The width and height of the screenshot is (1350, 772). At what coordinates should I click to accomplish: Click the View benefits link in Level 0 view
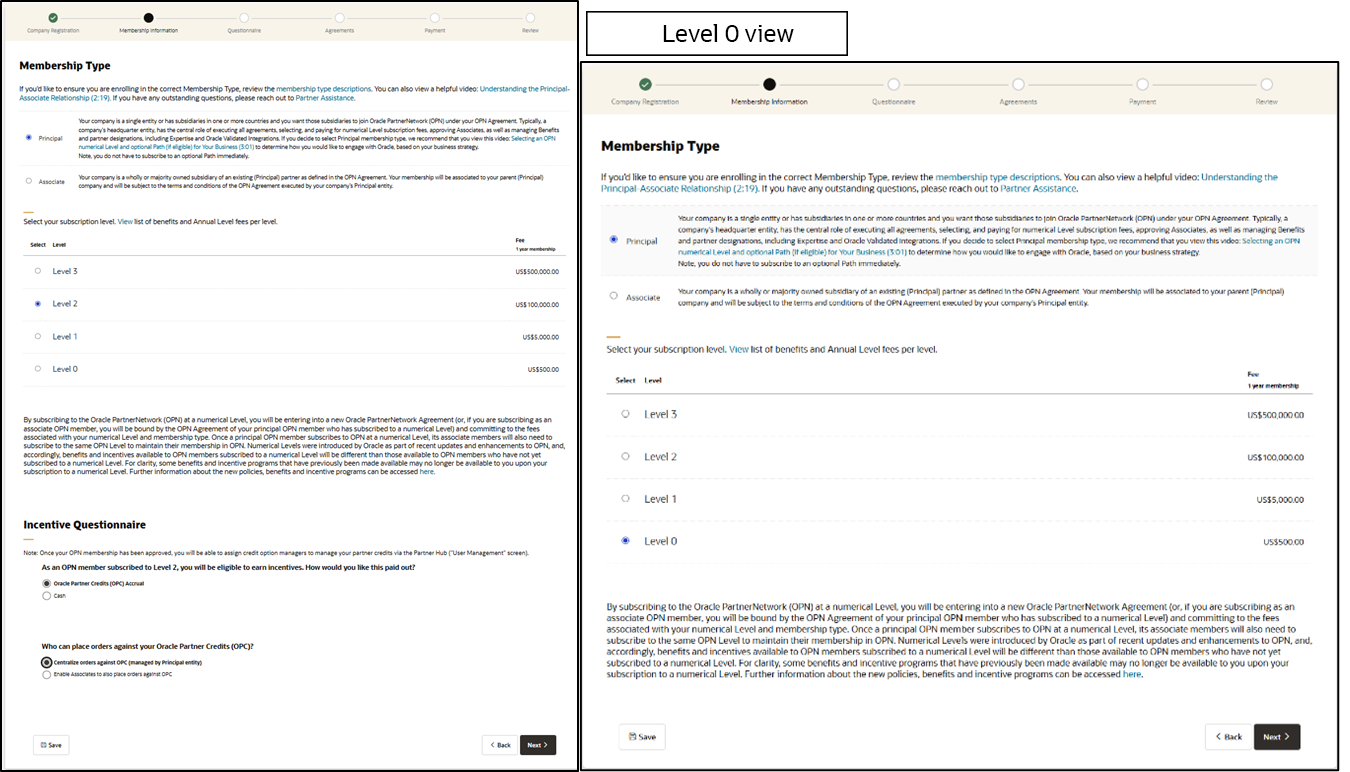click(739, 349)
